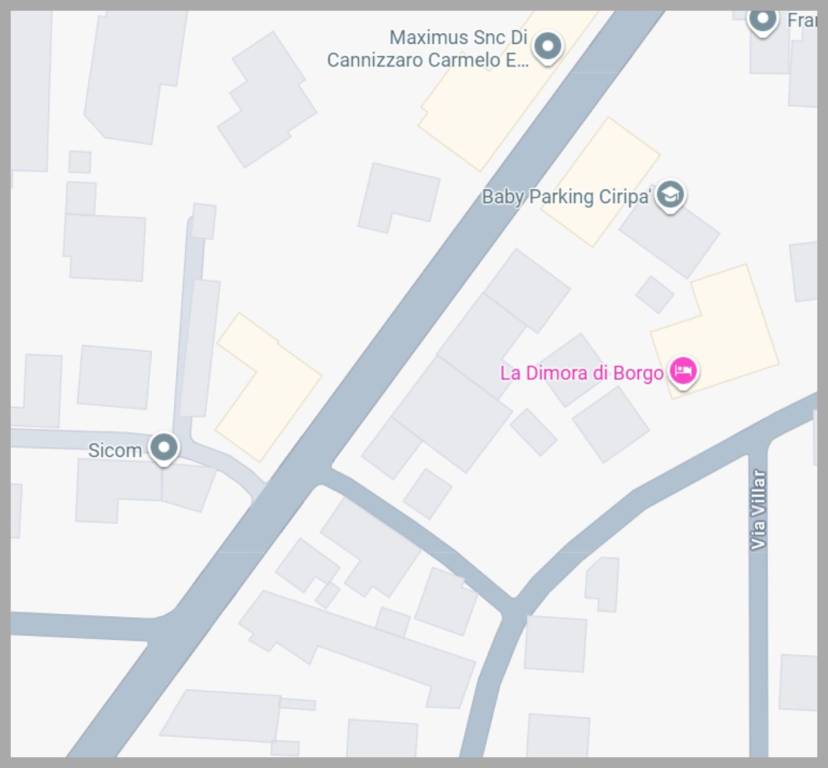Select the small square building below Baby Parking
Image resolution: width=828 pixels, height=768 pixels.
[655, 294]
